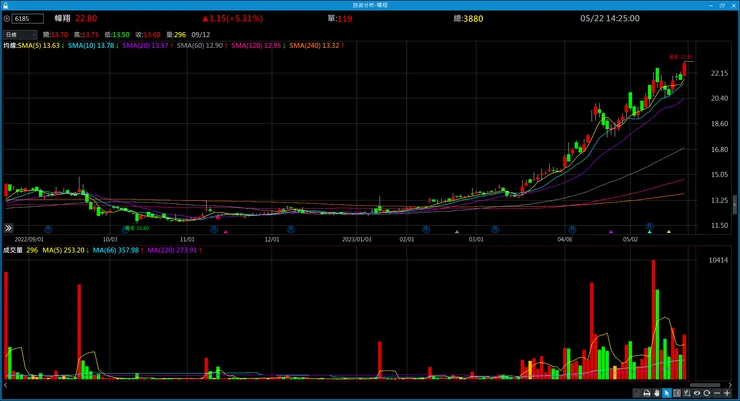Open the chart axis settings icon
This screenshot has width=740, height=401.
pyautogui.click(x=687, y=393)
